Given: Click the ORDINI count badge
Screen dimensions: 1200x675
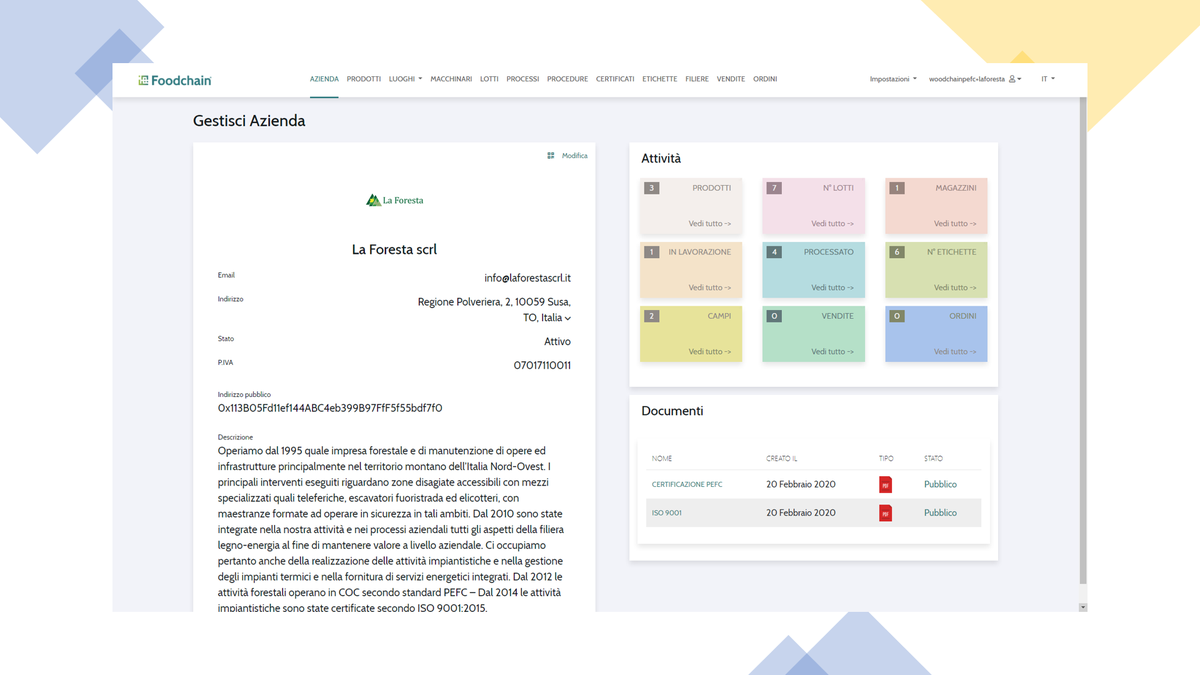Looking at the screenshot, I should [x=897, y=316].
